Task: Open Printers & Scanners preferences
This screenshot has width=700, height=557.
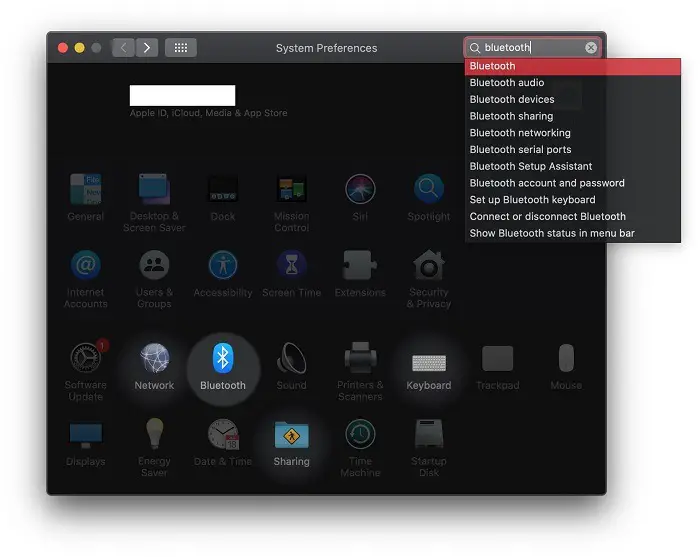Action: [x=360, y=358]
